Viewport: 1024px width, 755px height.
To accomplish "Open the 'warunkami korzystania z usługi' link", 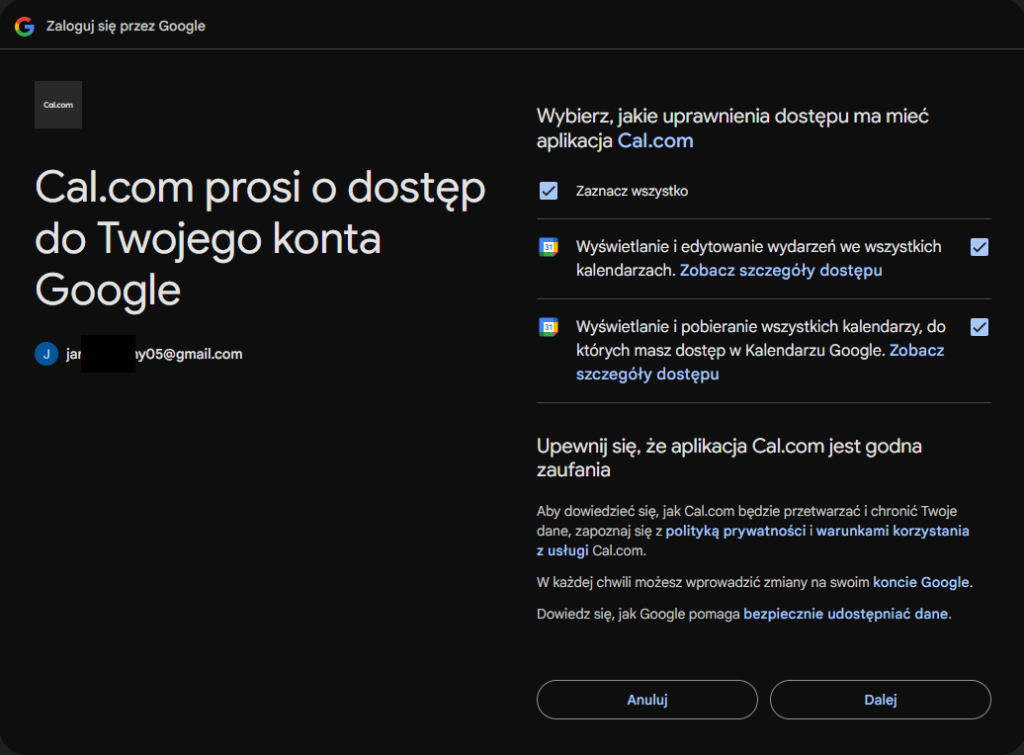I will pos(753,541).
